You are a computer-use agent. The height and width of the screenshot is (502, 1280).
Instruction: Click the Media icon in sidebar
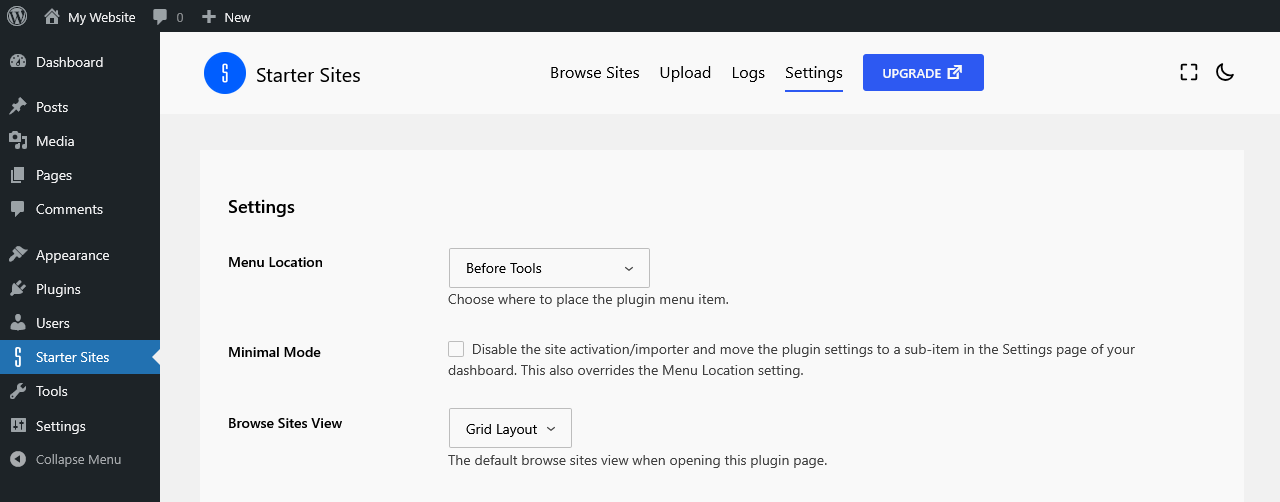pos(18,141)
